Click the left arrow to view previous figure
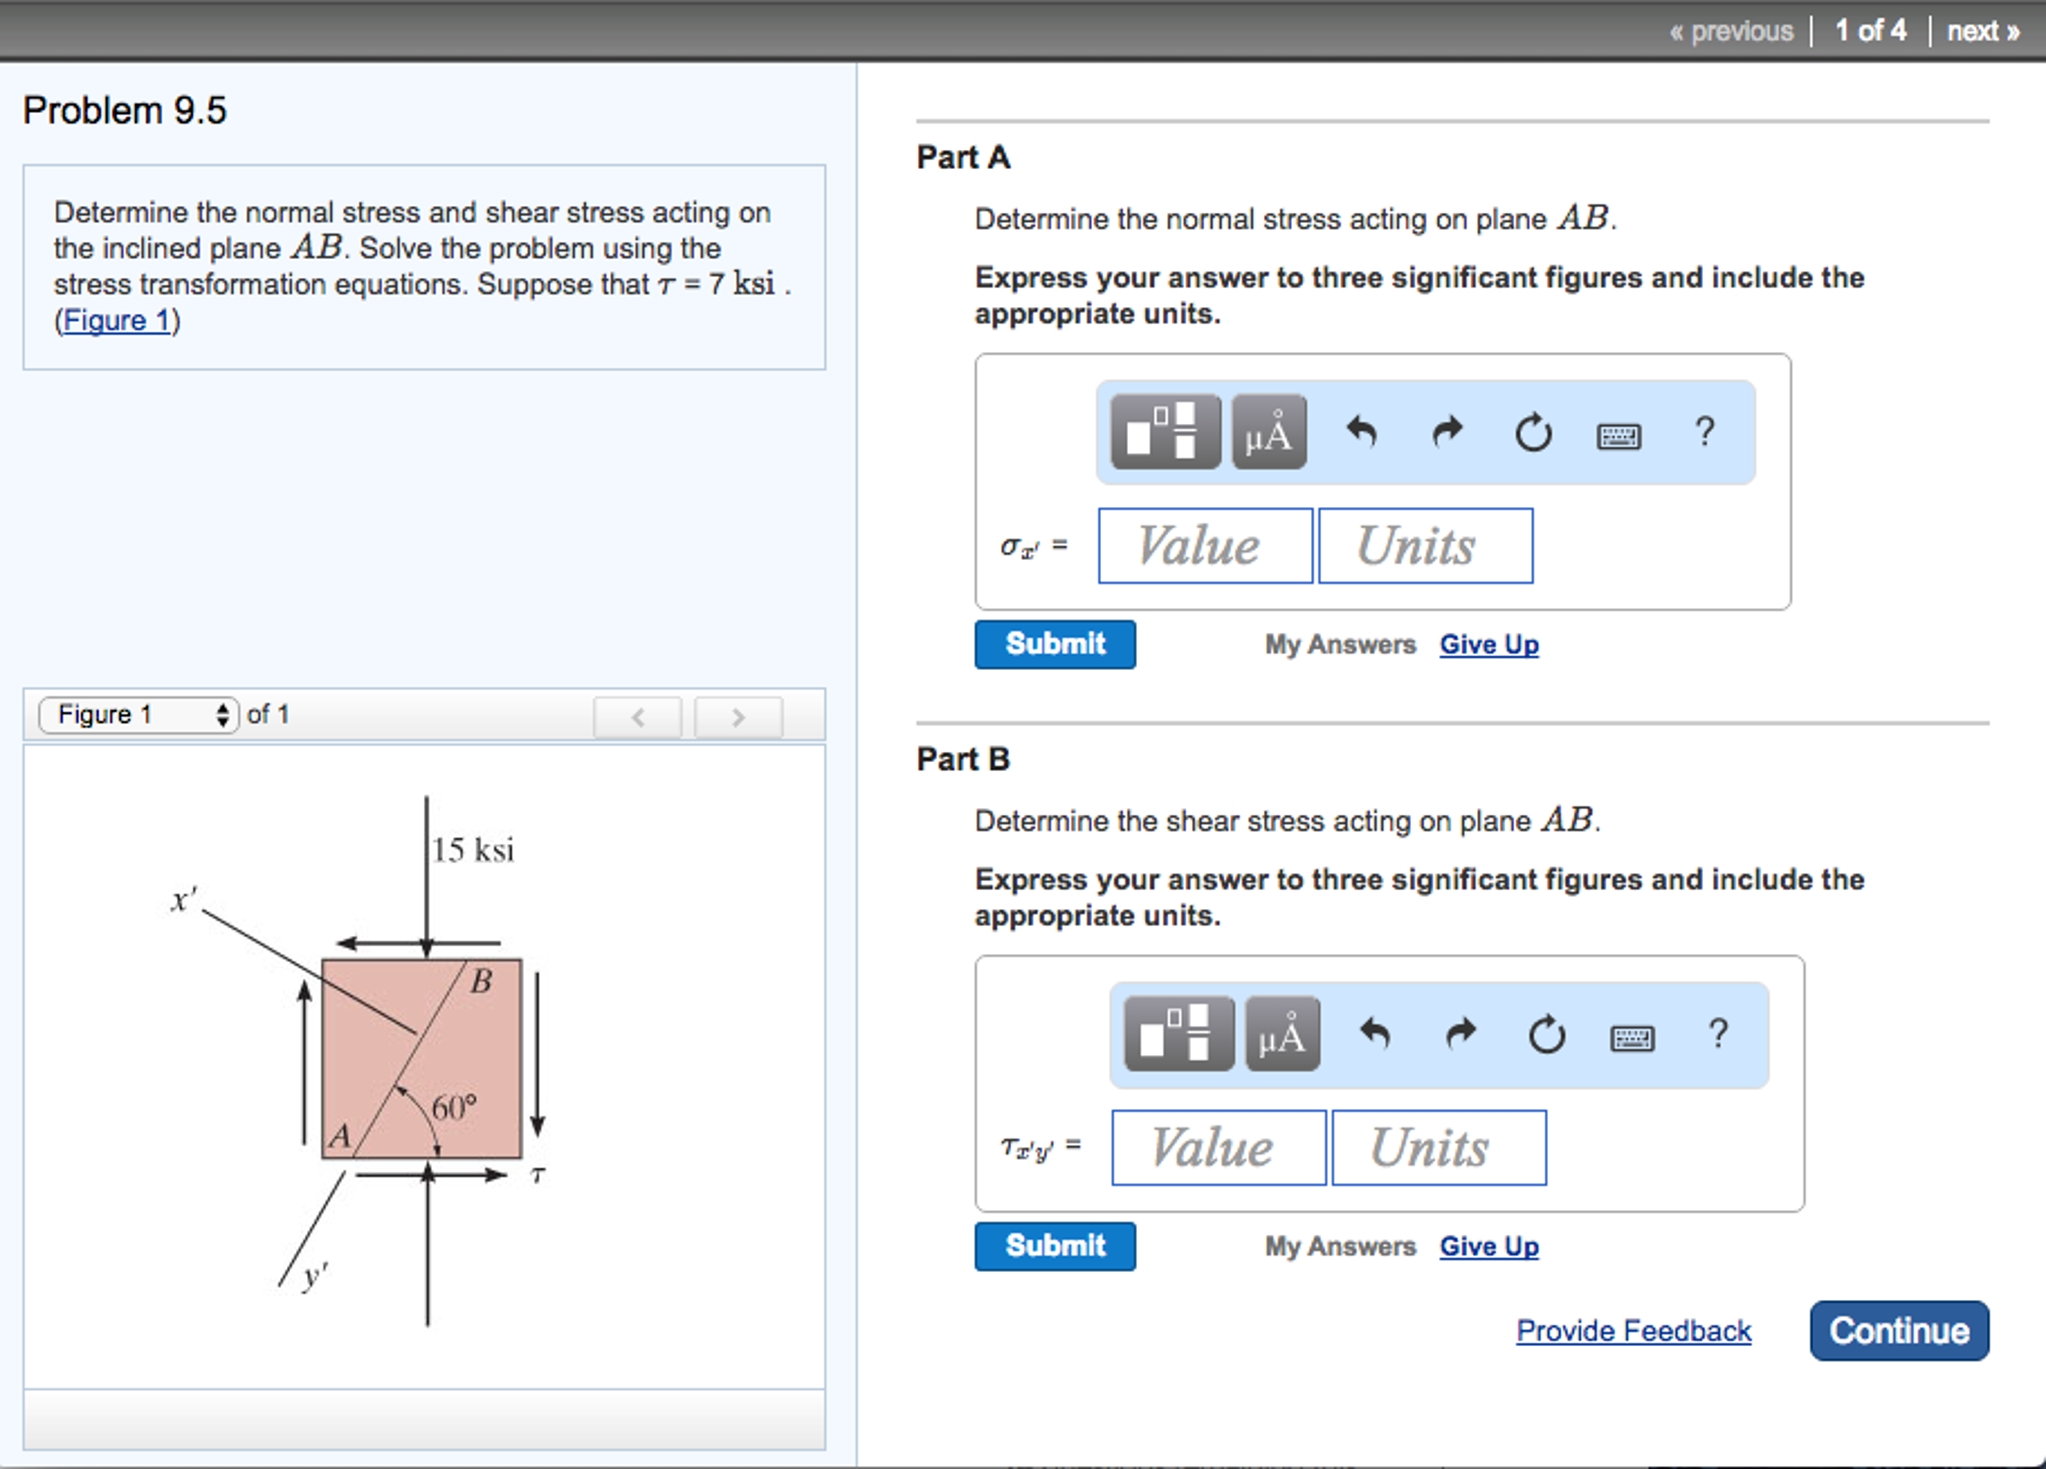The height and width of the screenshot is (1469, 2046). (x=637, y=716)
